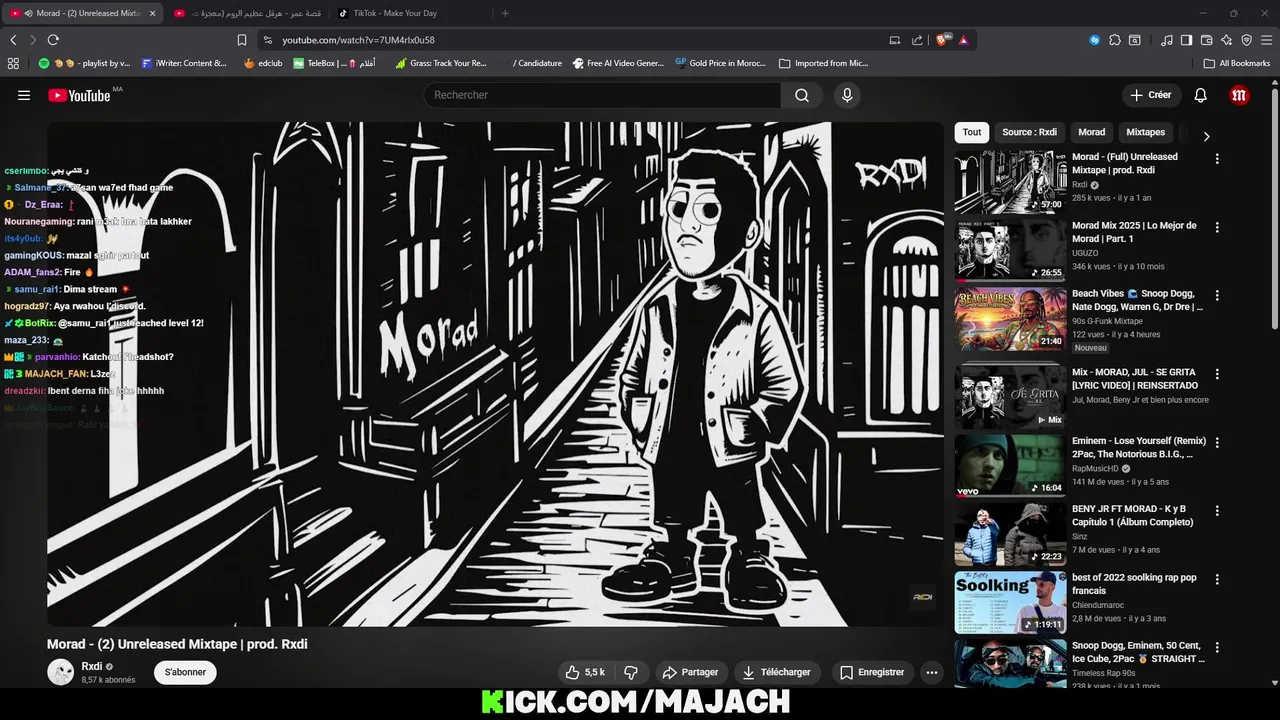Viewport: 1280px width, 720px height.
Task: Open the page-cast icon in the address bar
Action: pos(895,40)
